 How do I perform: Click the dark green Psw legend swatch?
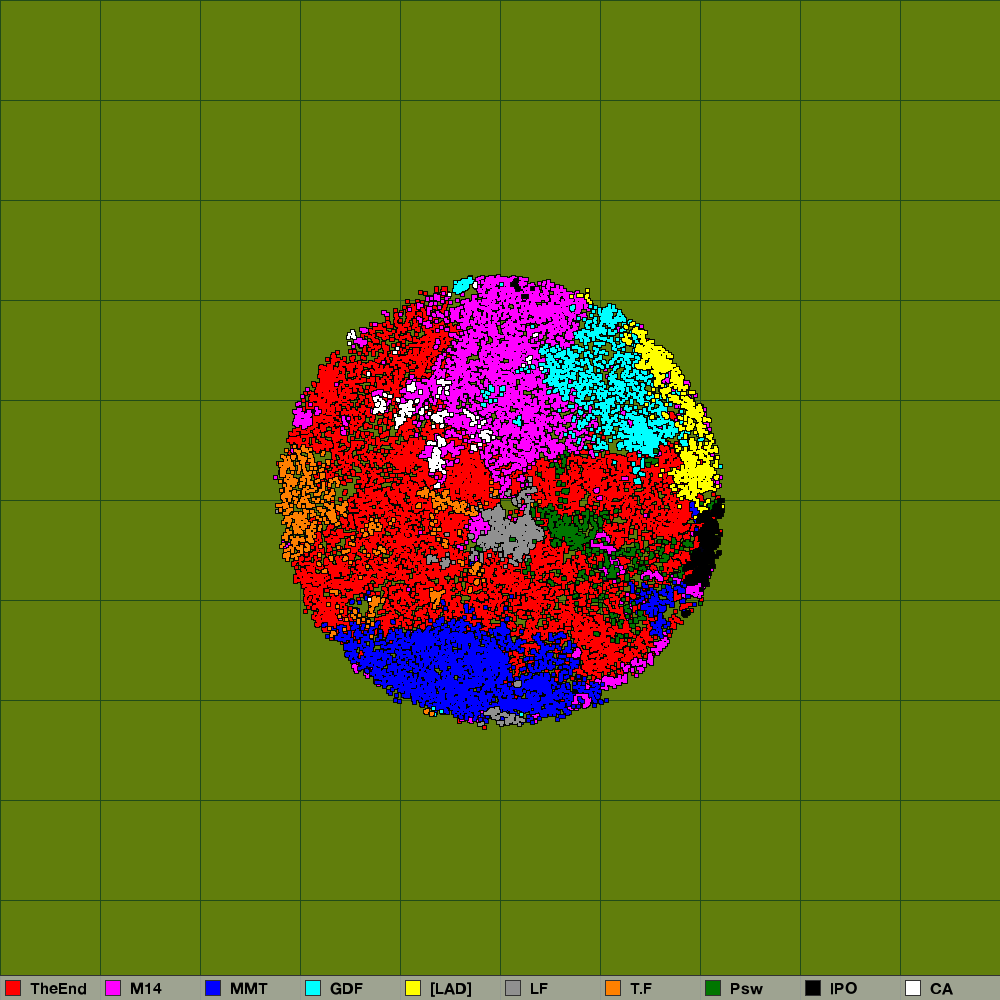tap(713, 988)
